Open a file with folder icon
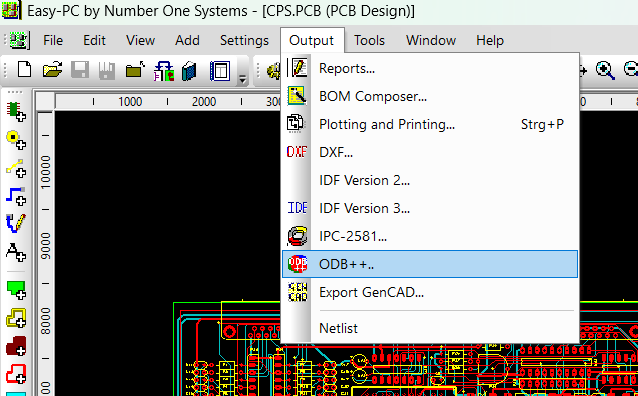 coord(52,70)
